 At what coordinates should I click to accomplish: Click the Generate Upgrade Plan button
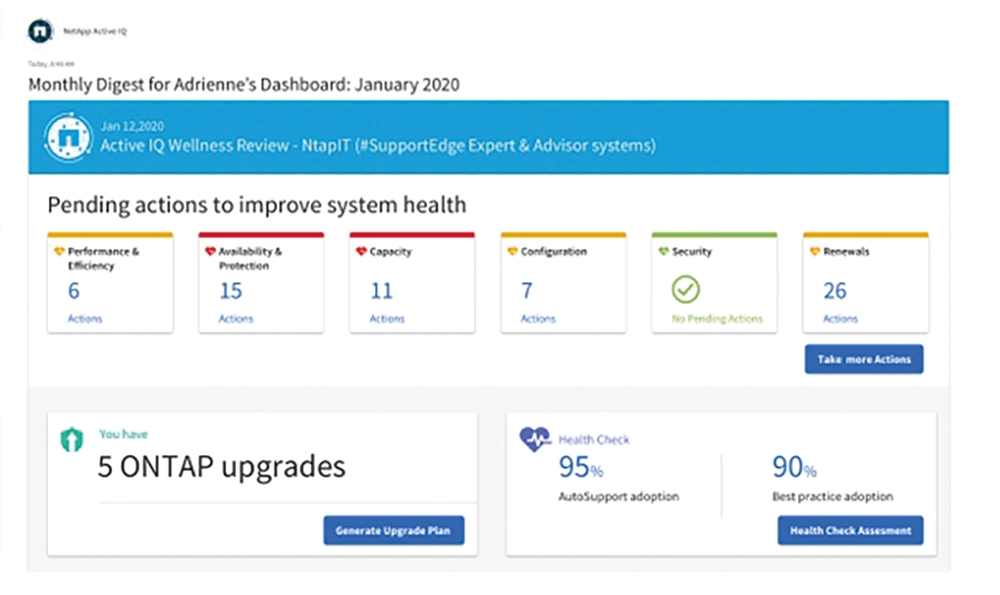(x=393, y=530)
